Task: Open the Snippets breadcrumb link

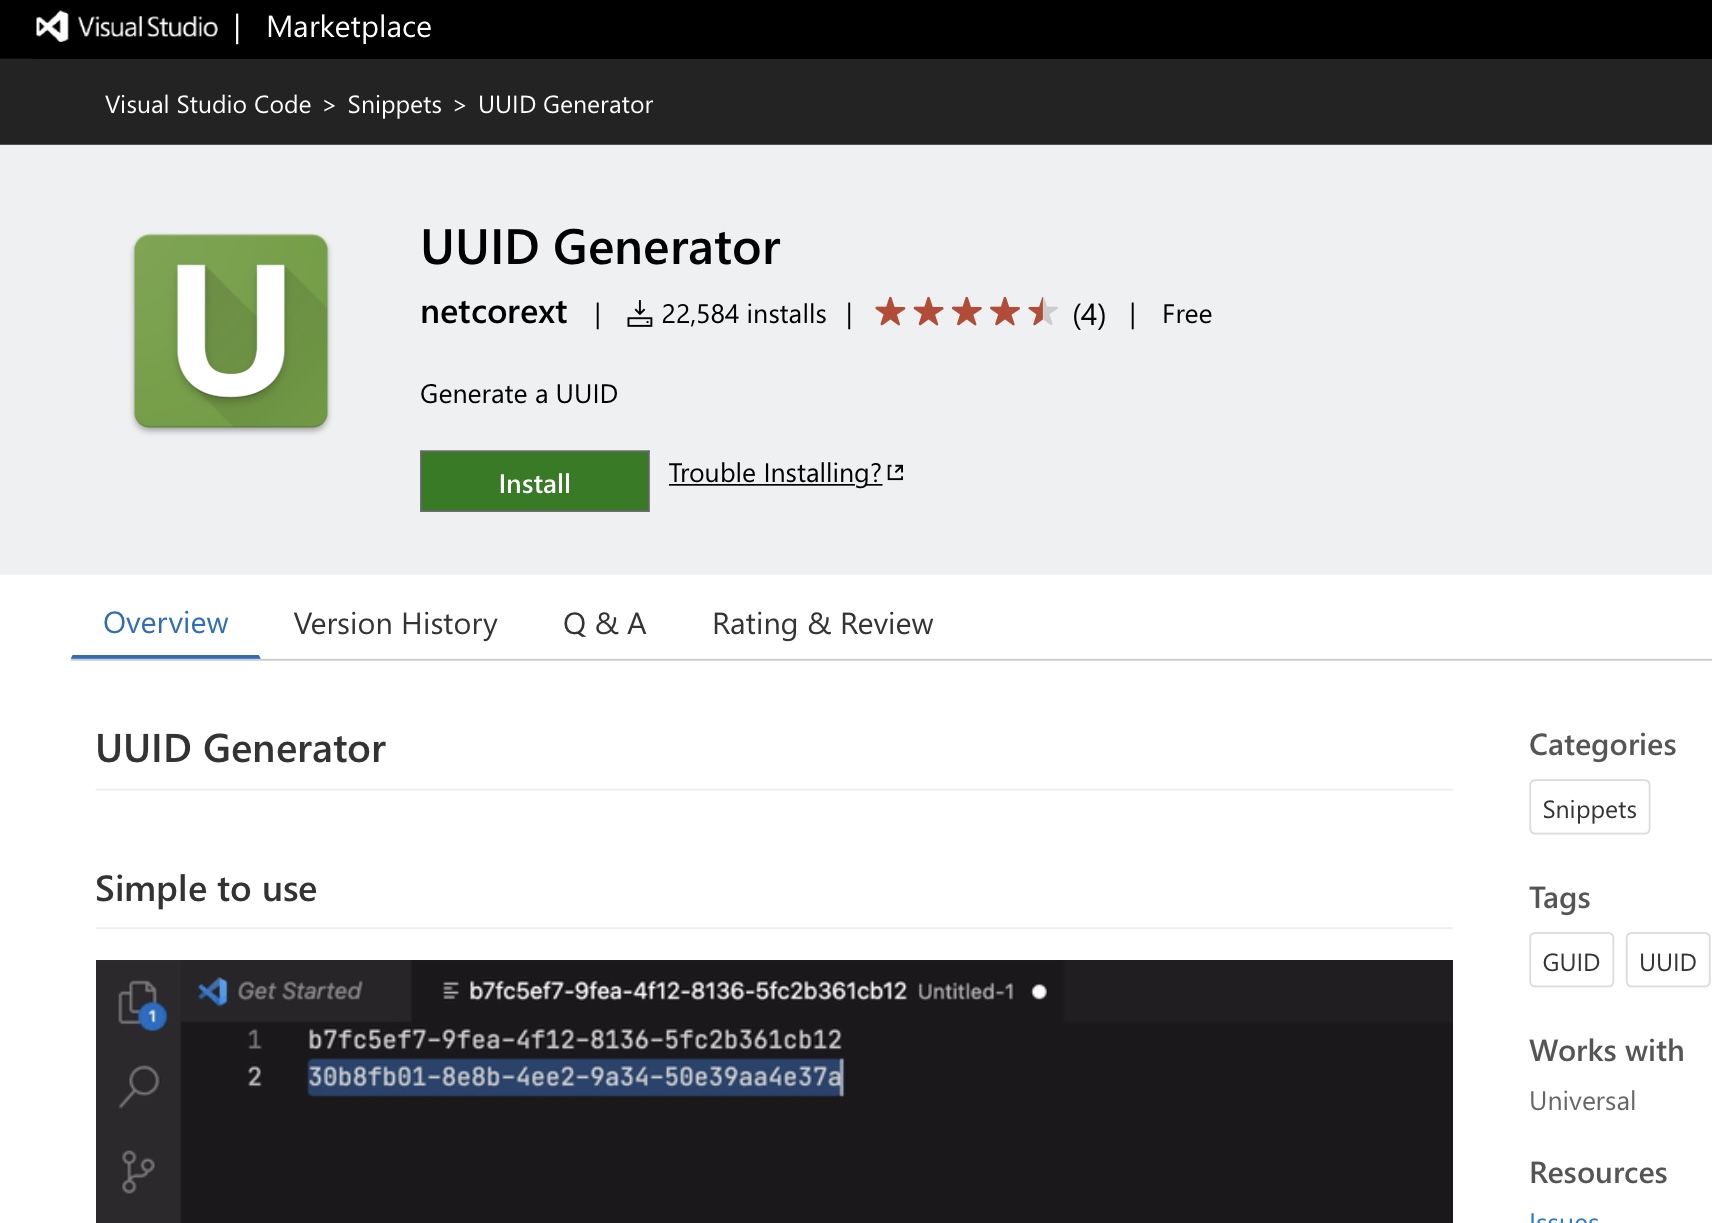Action: [x=394, y=104]
